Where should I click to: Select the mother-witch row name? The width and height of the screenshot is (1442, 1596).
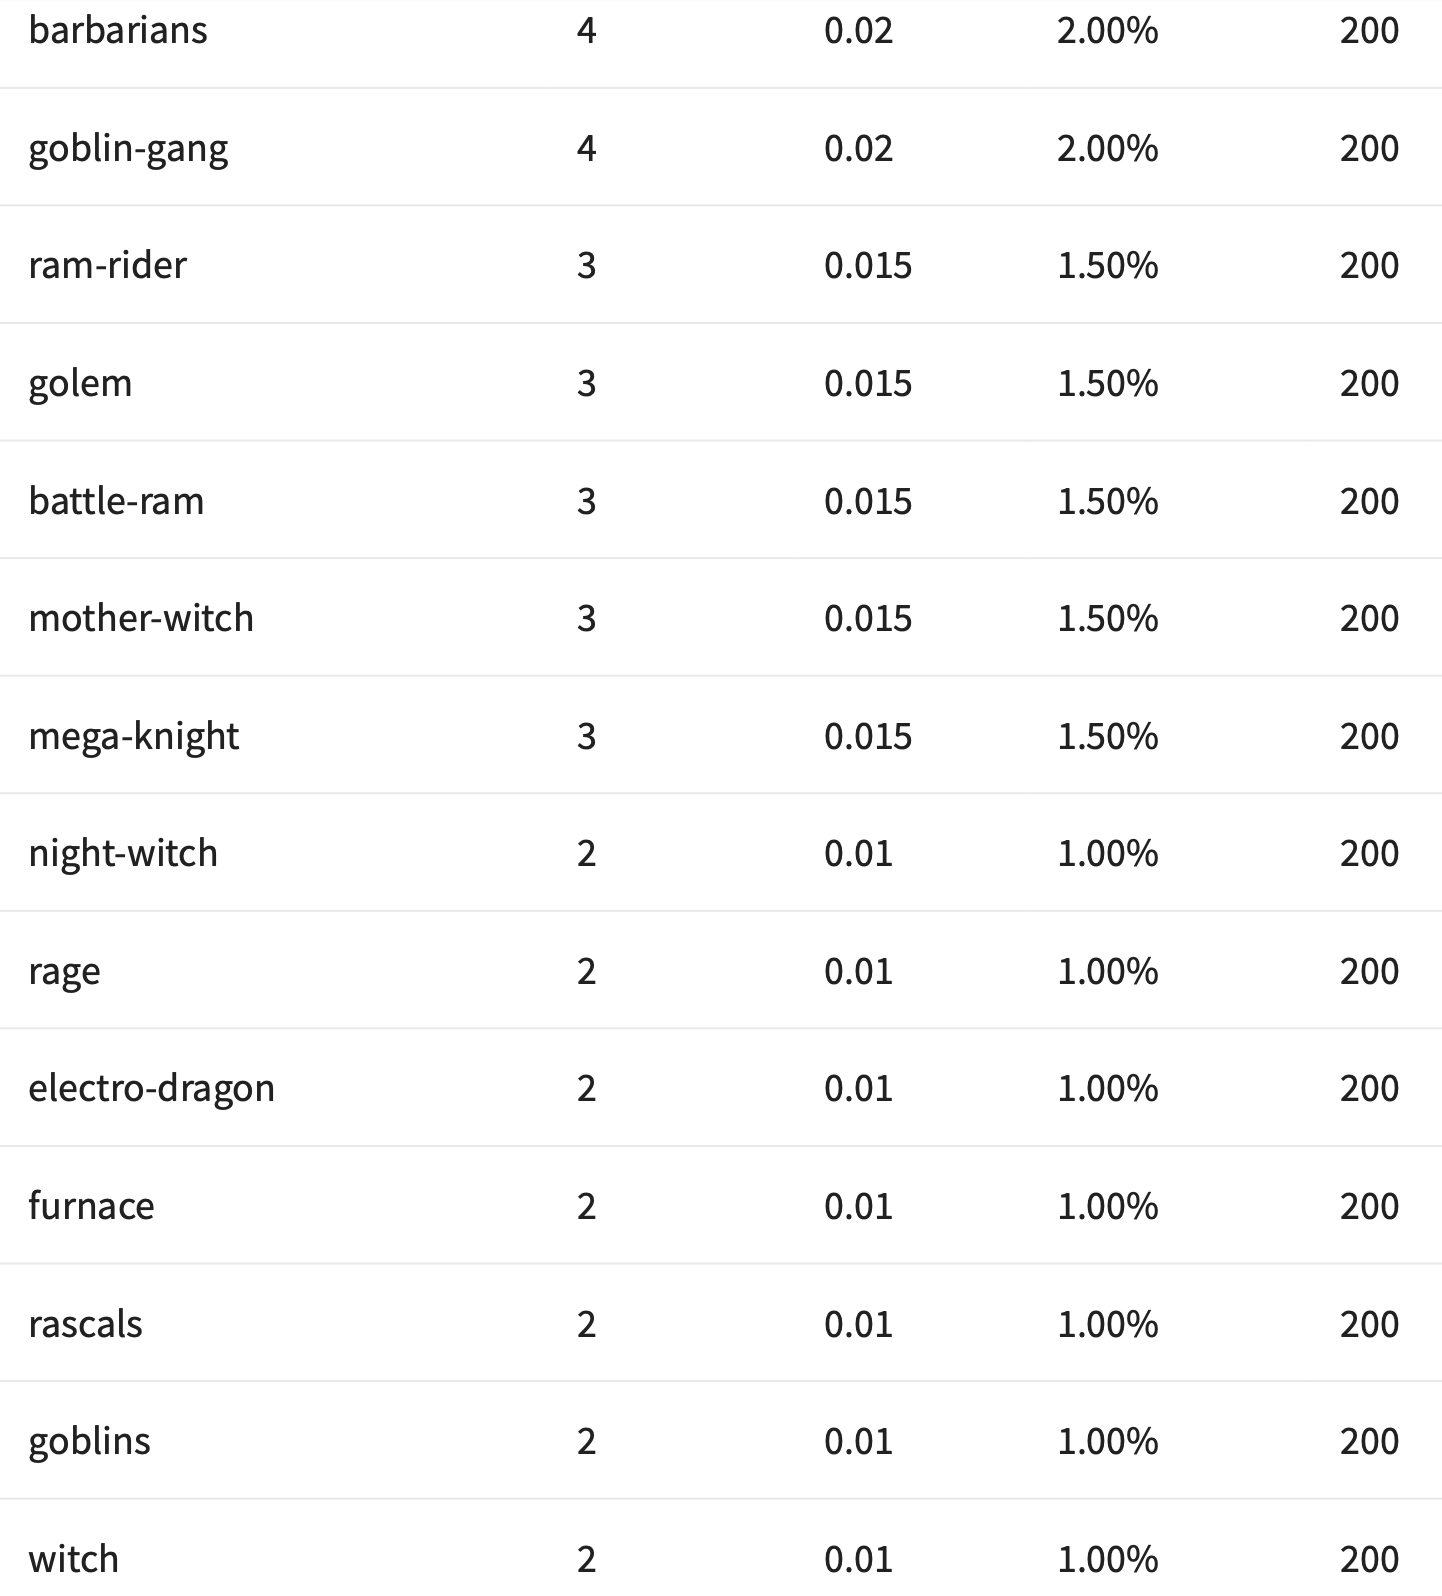[x=141, y=618]
